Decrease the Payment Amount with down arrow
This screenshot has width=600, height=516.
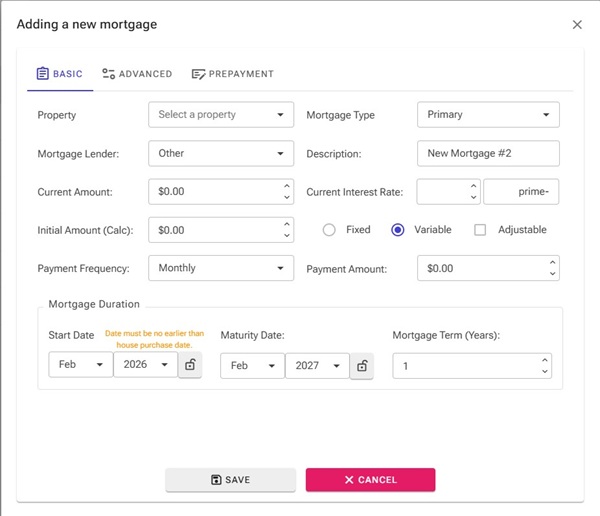coord(552,274)
